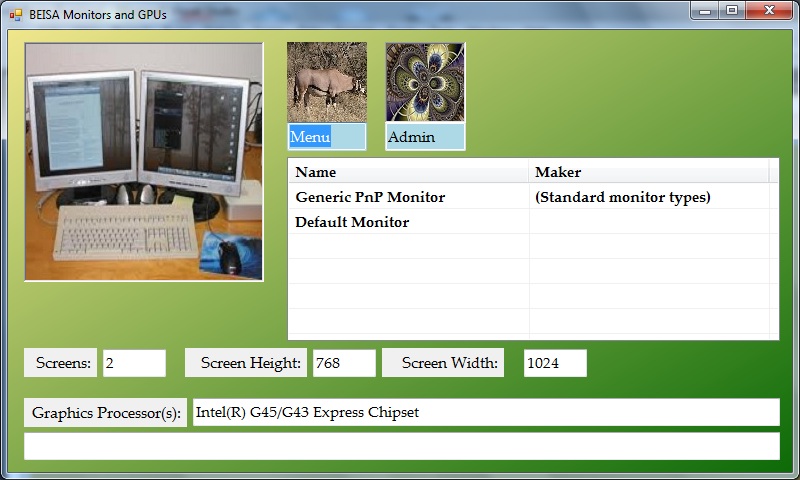
Task: Click the fractal picture above Admin
Action: coord(425,82)
